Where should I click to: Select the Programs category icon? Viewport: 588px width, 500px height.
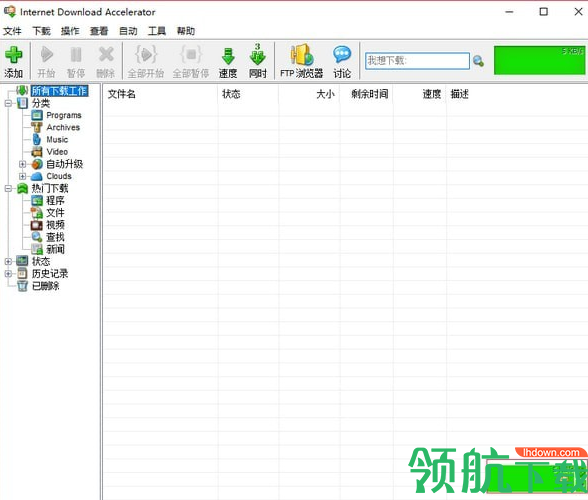(37, 115)
